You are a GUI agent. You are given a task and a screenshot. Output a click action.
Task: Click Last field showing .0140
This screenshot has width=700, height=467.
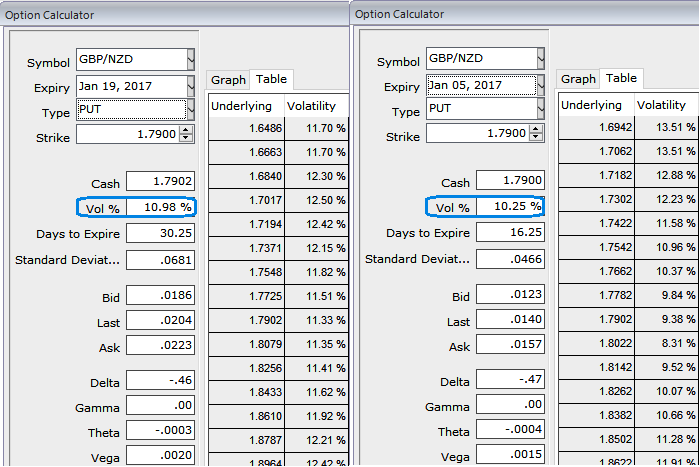click(x=510, y=319)
